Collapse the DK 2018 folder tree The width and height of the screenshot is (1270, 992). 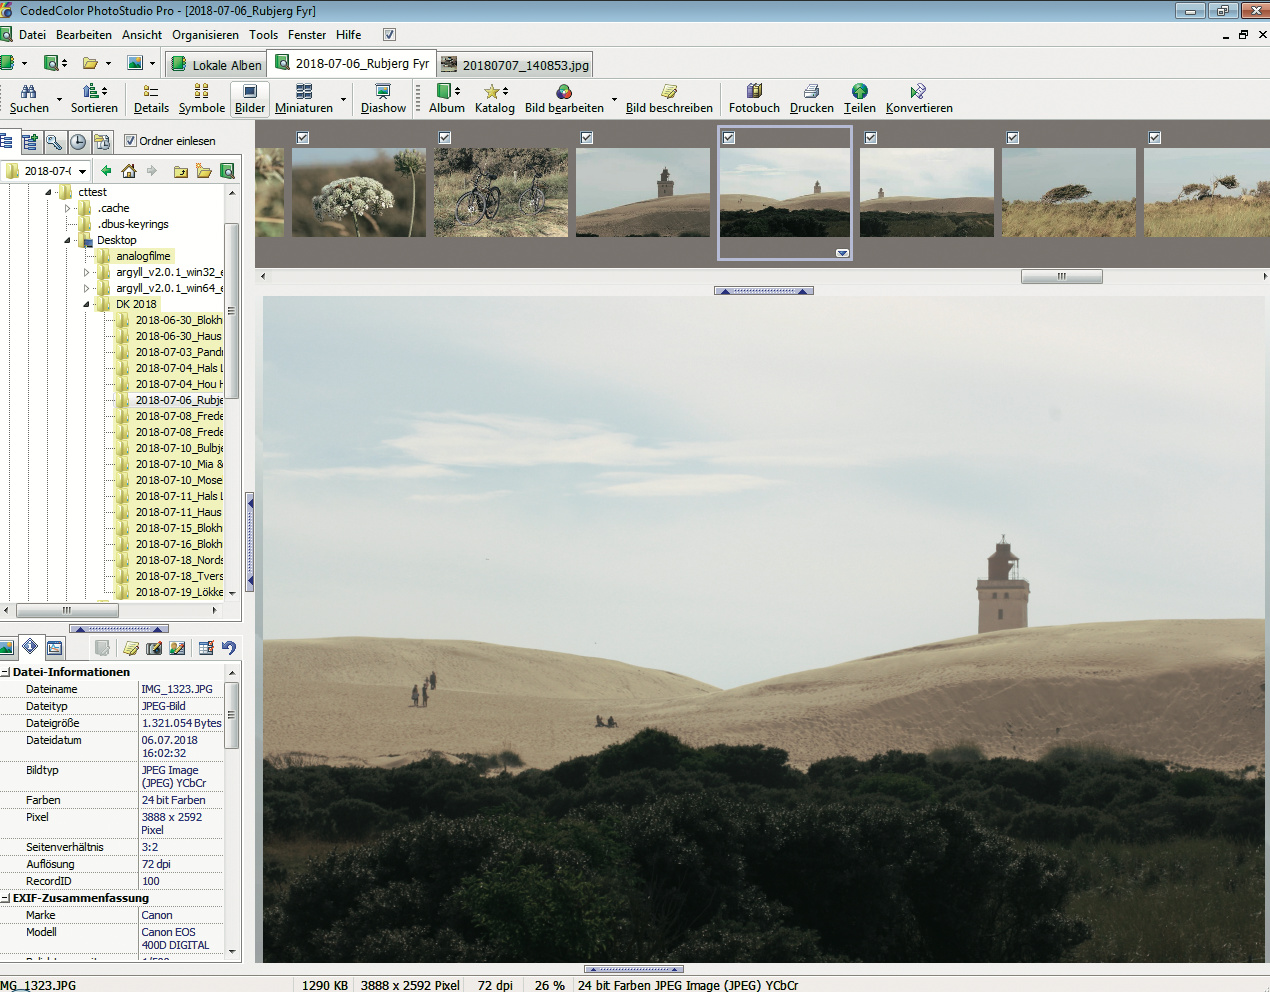[x=87, y=304]
